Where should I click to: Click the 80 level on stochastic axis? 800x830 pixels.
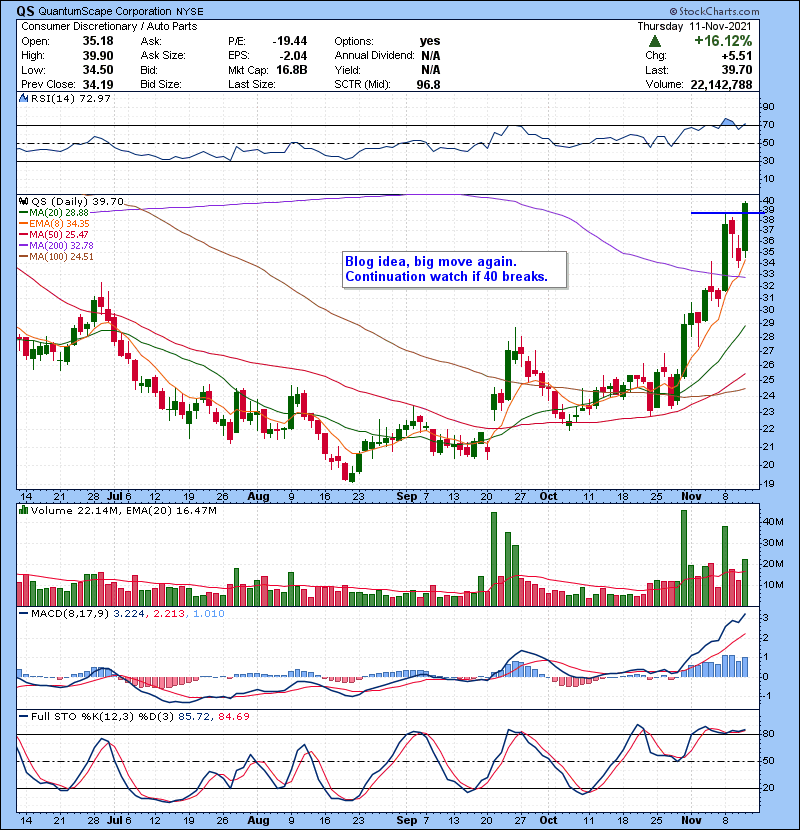tap(768, 734)
